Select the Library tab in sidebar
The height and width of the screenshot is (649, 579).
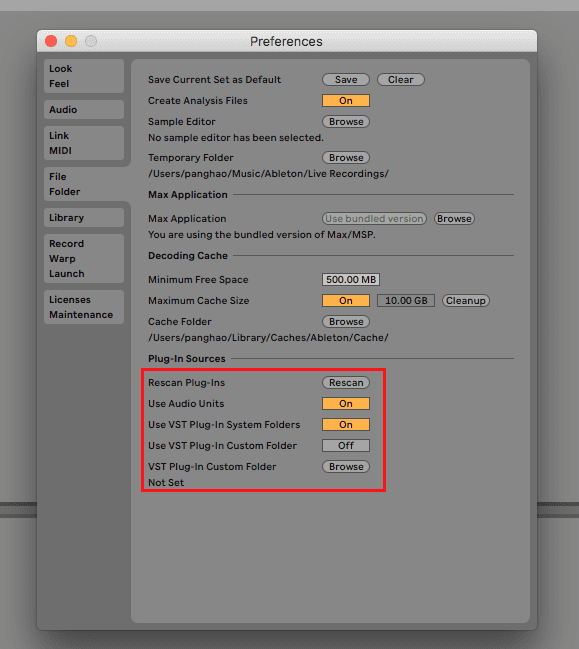tap(84, 218)
